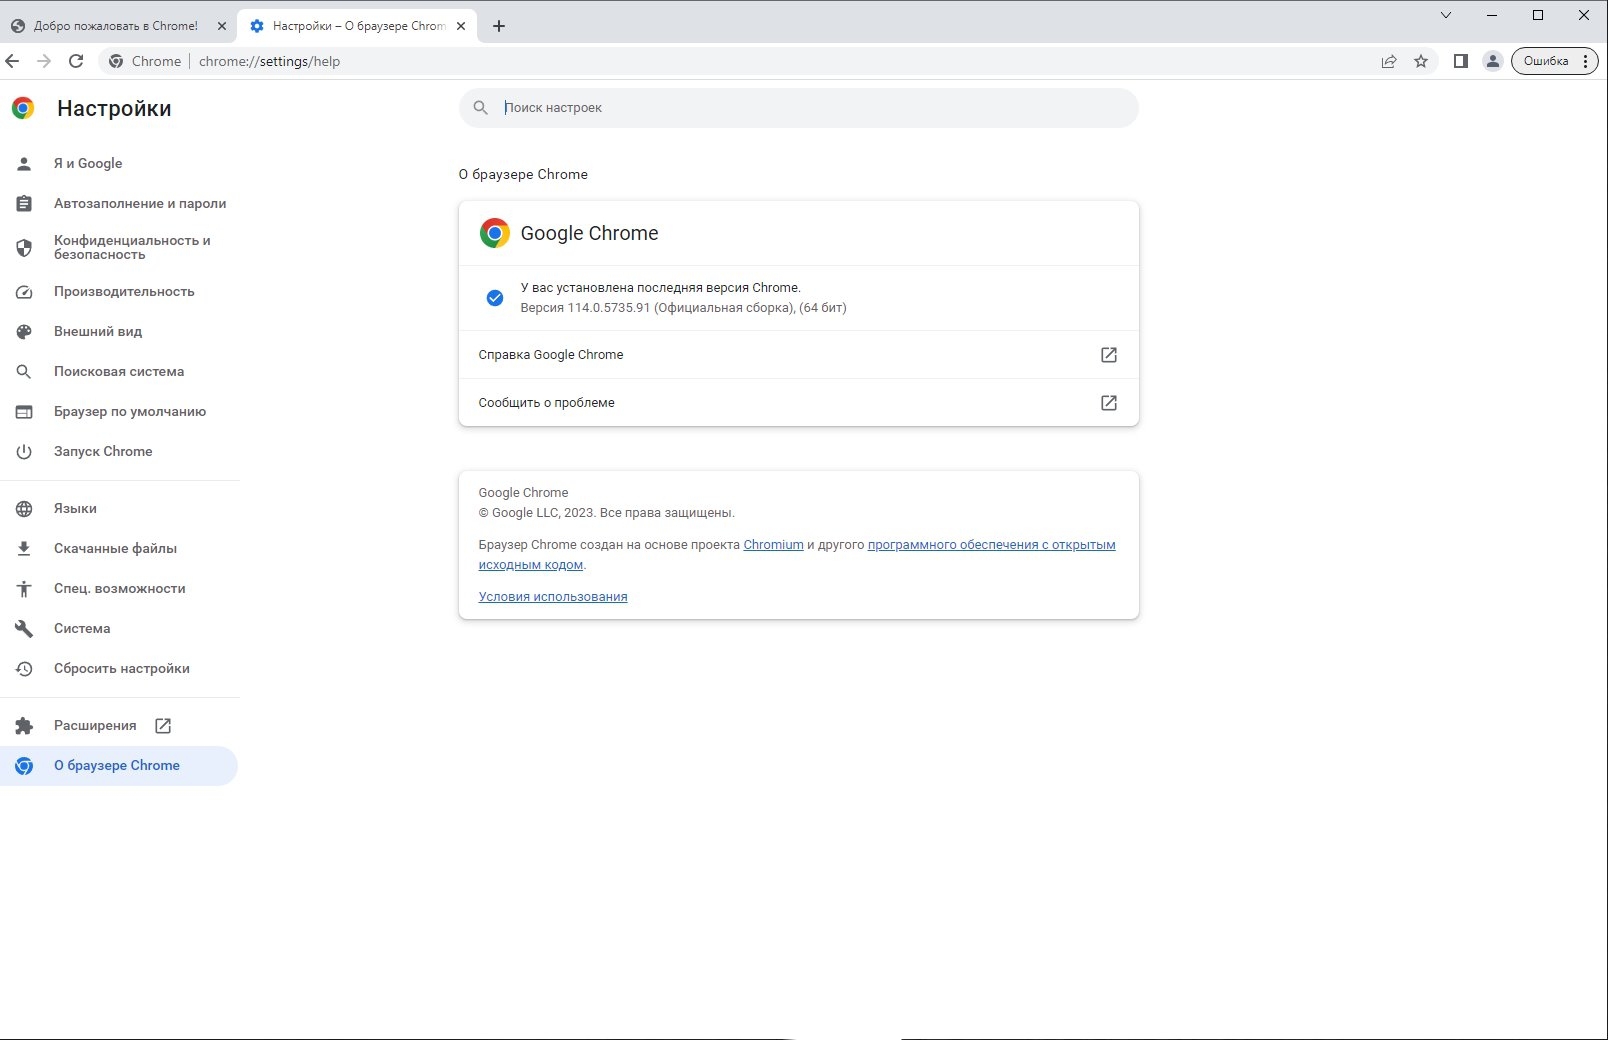The width and height of the screenshot is (1608, 1040).
Task: Go back using the back arrow
Action: [x=12, y=61]
